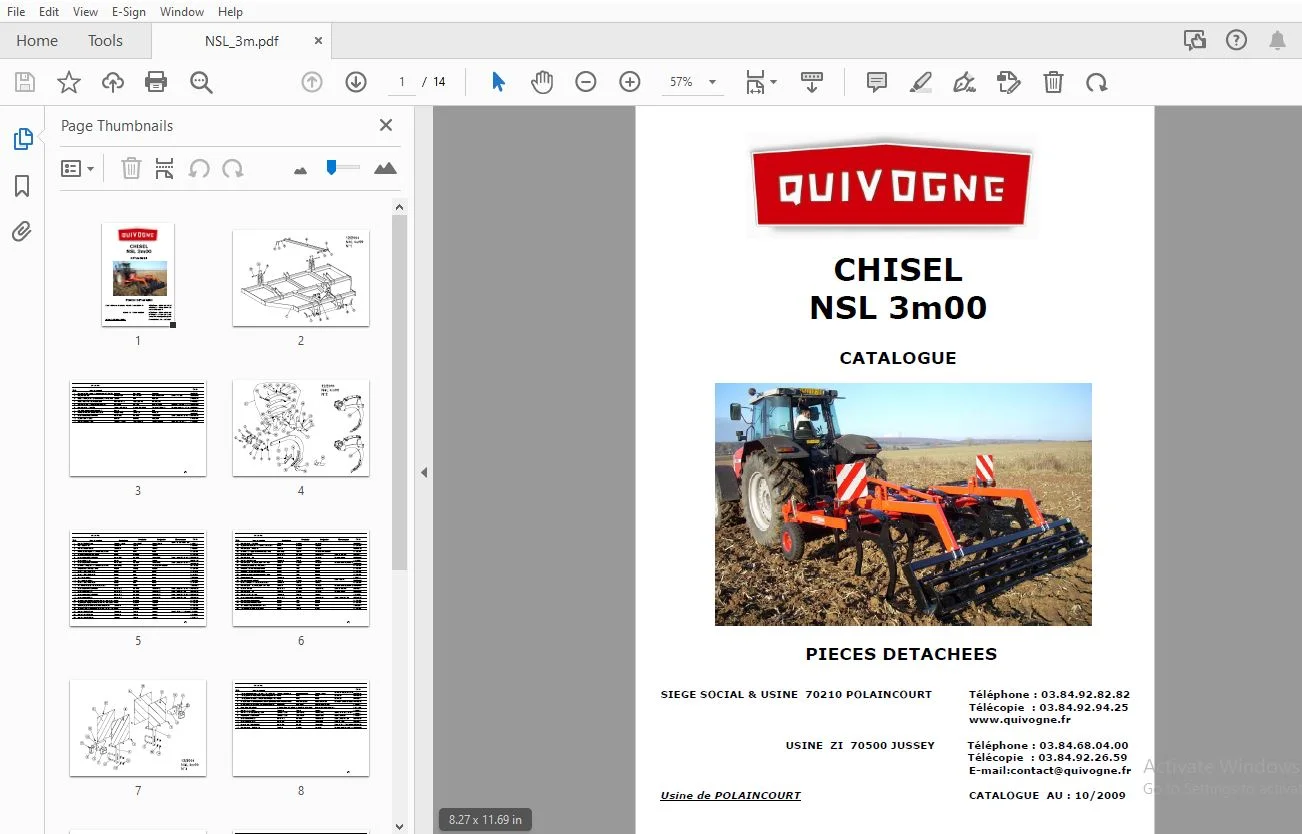Select page 1 thumbnail

(x=138, y=274)
